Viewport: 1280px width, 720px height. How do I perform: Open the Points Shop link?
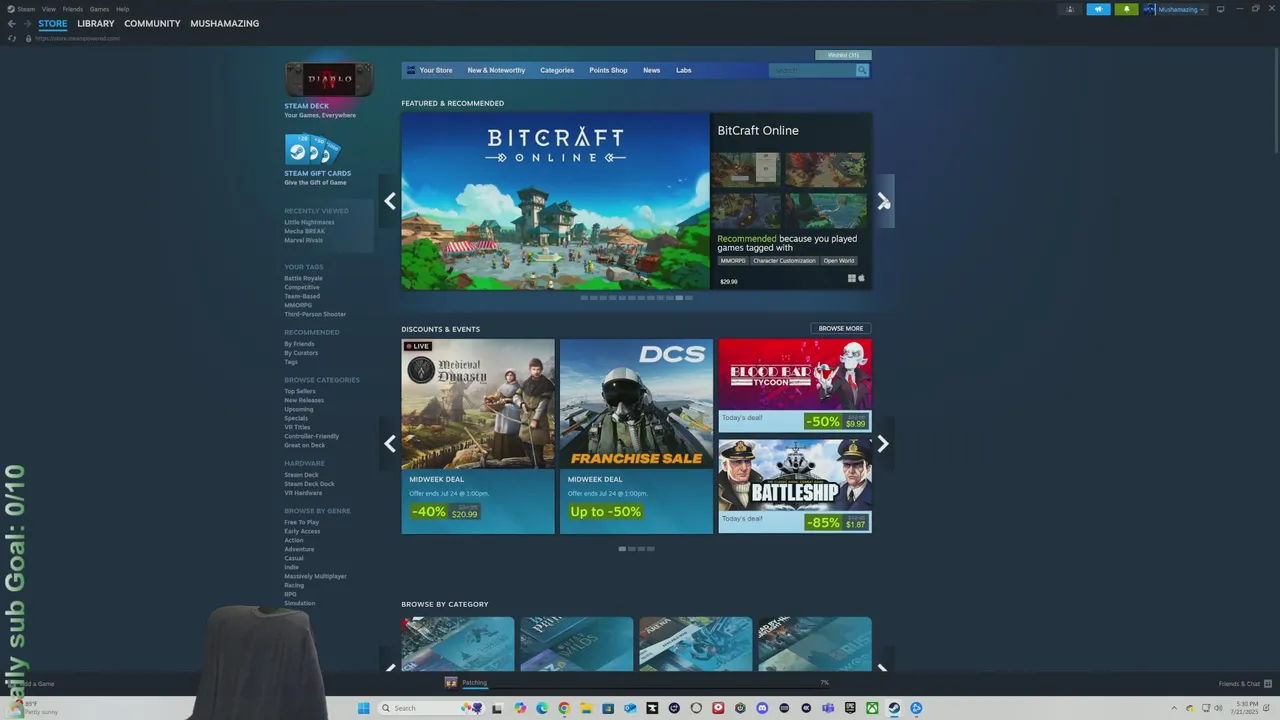tap(608, 70)
